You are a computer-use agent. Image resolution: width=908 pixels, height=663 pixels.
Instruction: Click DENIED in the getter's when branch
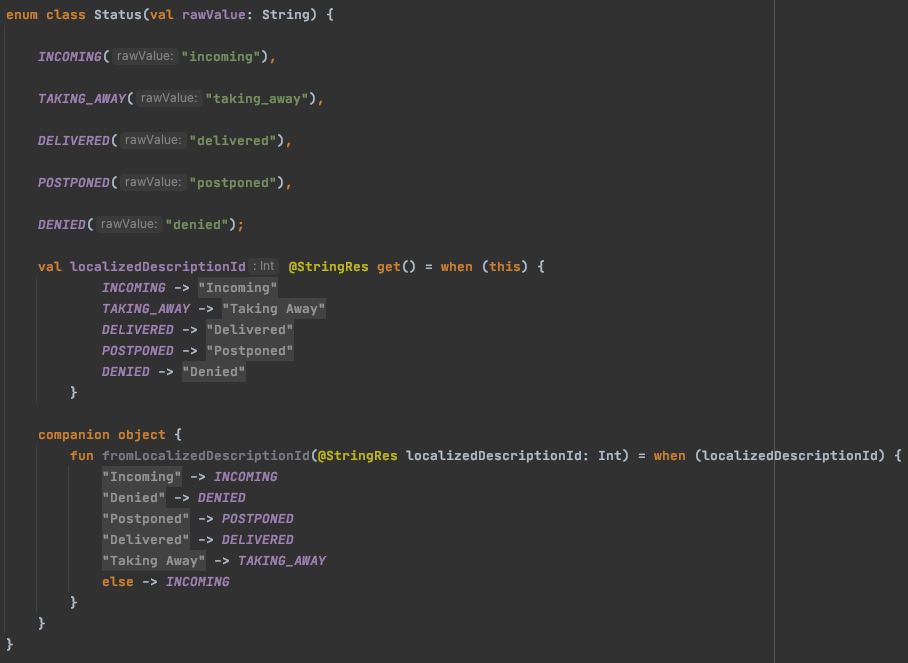(126, 372)
